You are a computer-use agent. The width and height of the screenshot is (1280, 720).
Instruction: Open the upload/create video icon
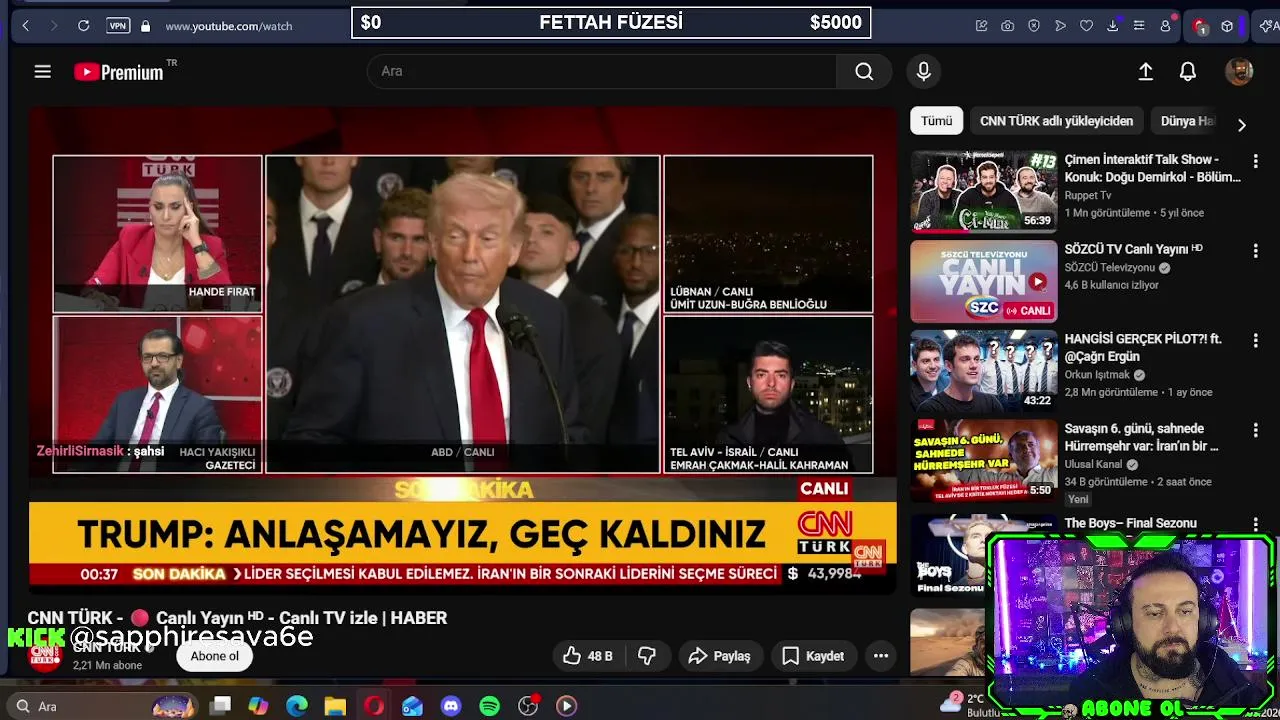point(1146,71)
